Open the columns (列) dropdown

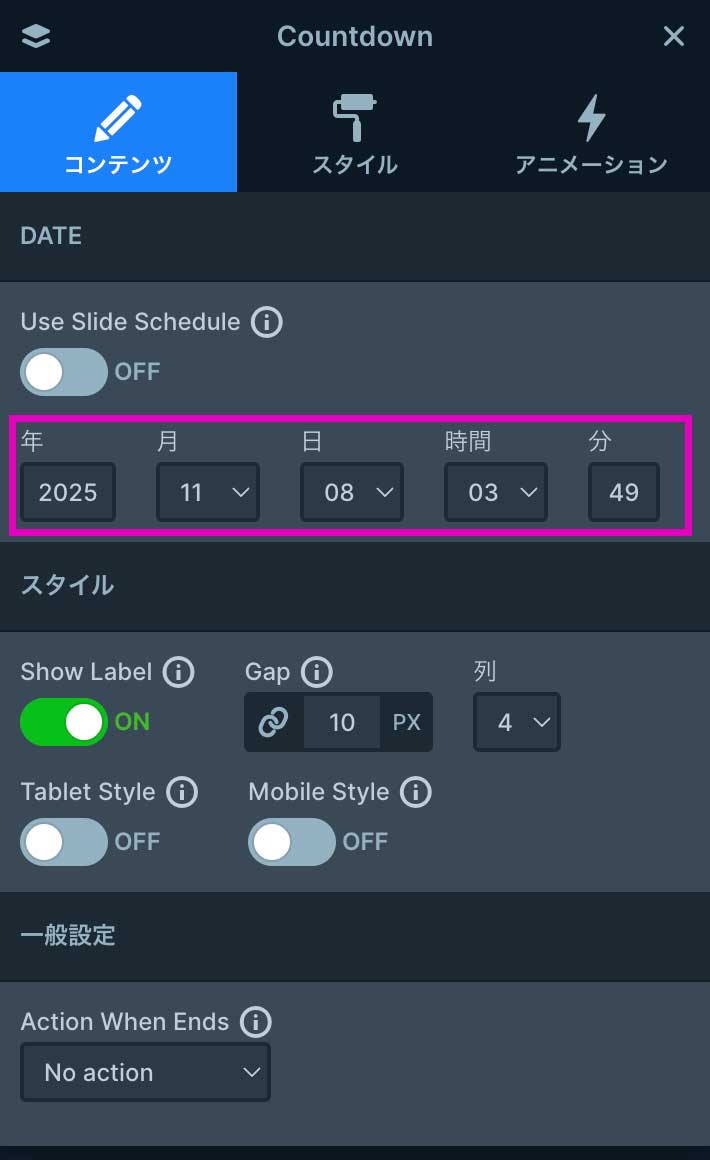pyautogui.click(x=516, y=722)
